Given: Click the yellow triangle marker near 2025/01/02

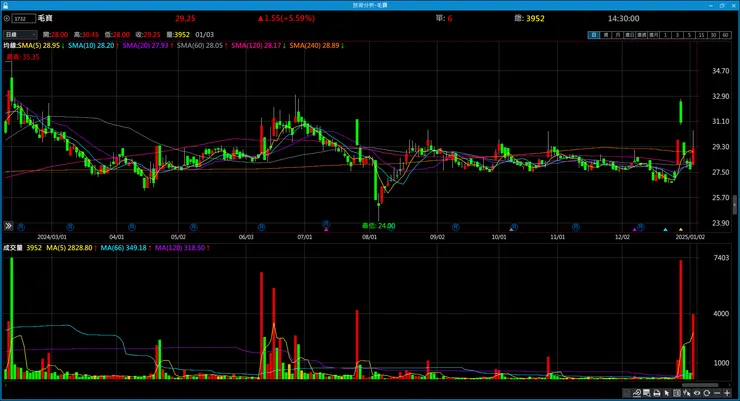Looking at the screenshot, I should pos(681,230).
